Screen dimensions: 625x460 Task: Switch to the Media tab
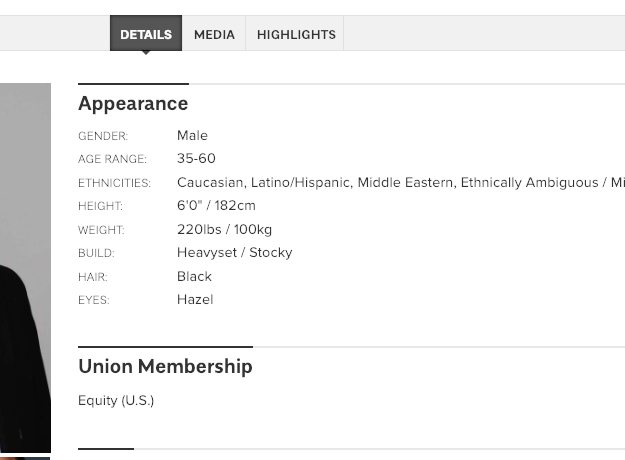214,34
